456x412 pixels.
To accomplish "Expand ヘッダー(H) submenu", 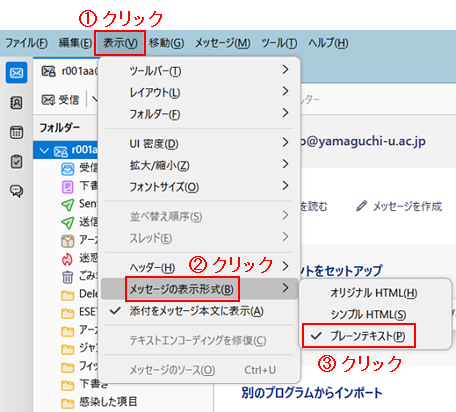I will click(200, 267).
